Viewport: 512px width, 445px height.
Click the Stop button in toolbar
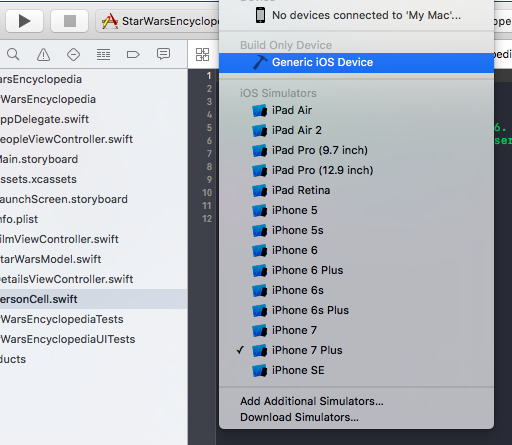[x=70, y=21]
